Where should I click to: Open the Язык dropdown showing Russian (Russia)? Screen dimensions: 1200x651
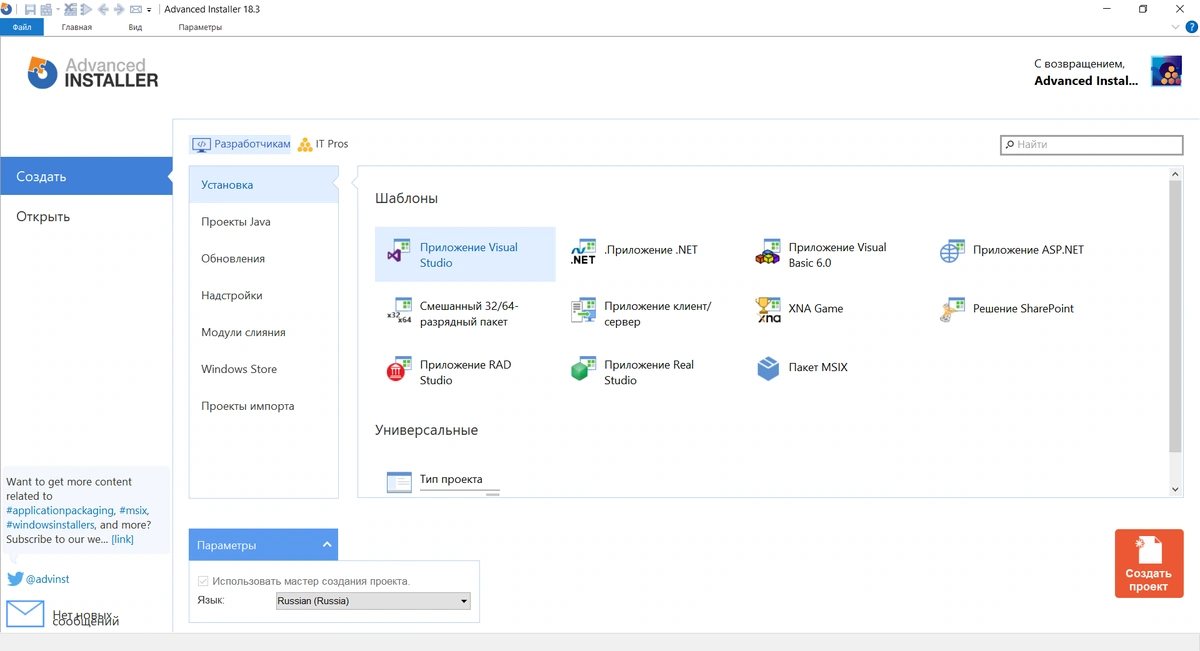pos(373,601)
